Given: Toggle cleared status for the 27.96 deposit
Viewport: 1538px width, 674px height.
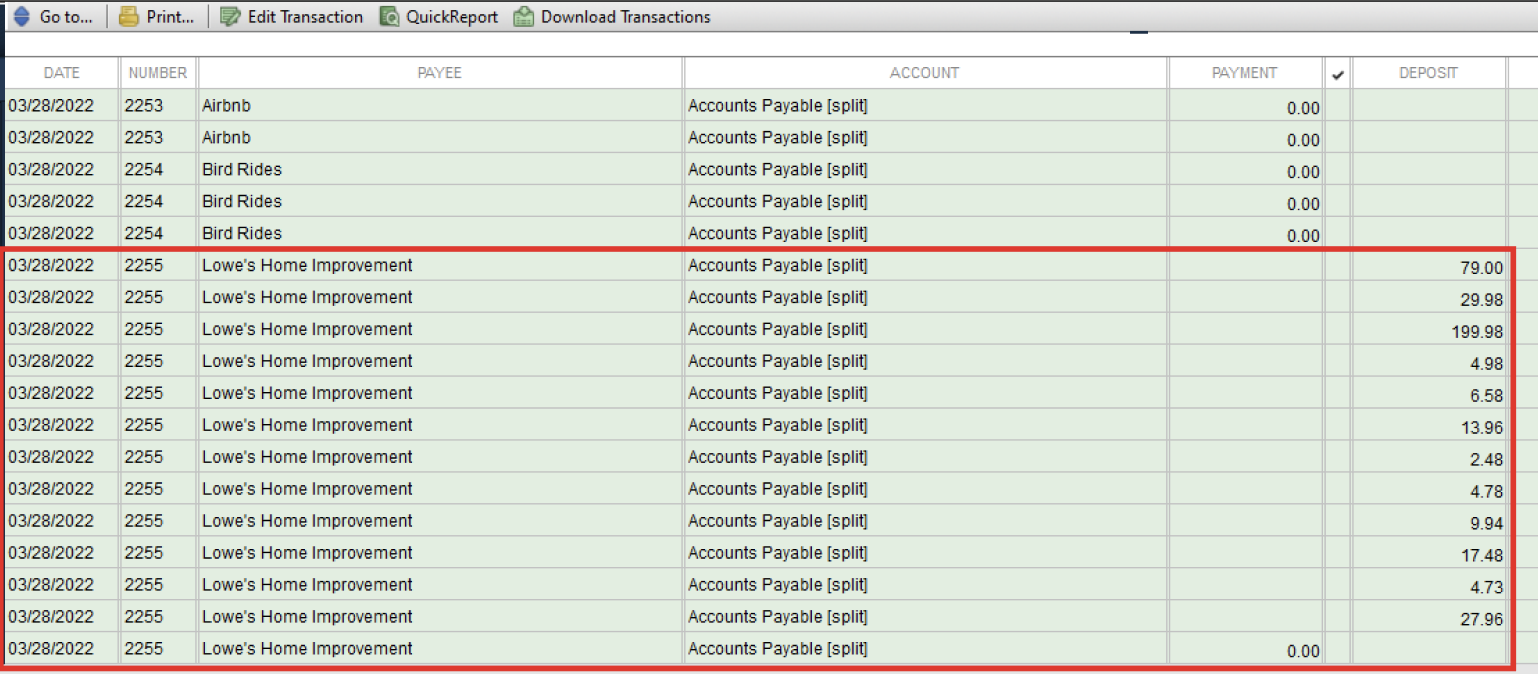Looking at the screenshot, I should [1338, 618].
